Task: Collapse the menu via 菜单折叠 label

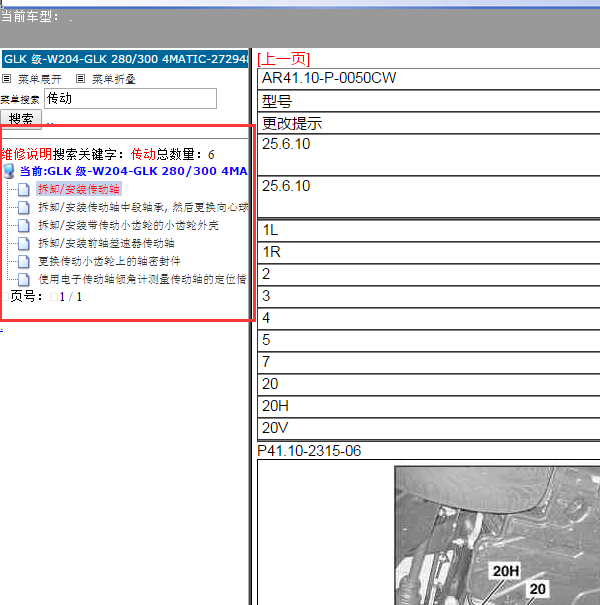Action: (113, 79)
